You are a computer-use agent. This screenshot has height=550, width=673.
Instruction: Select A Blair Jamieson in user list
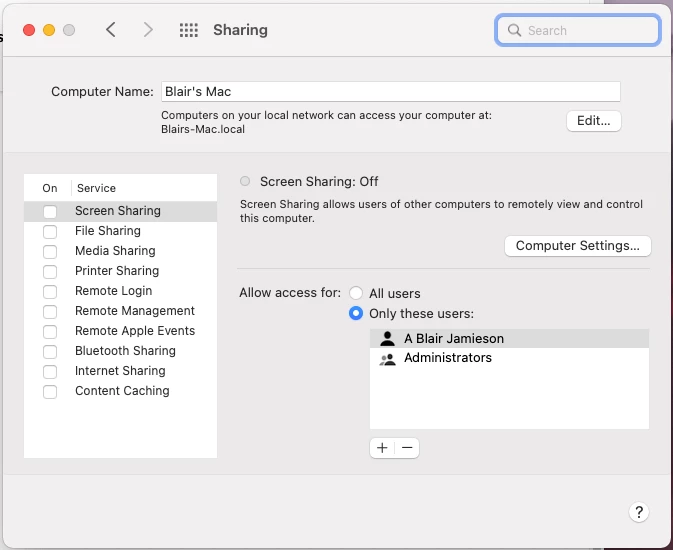(x=509, y=338)
